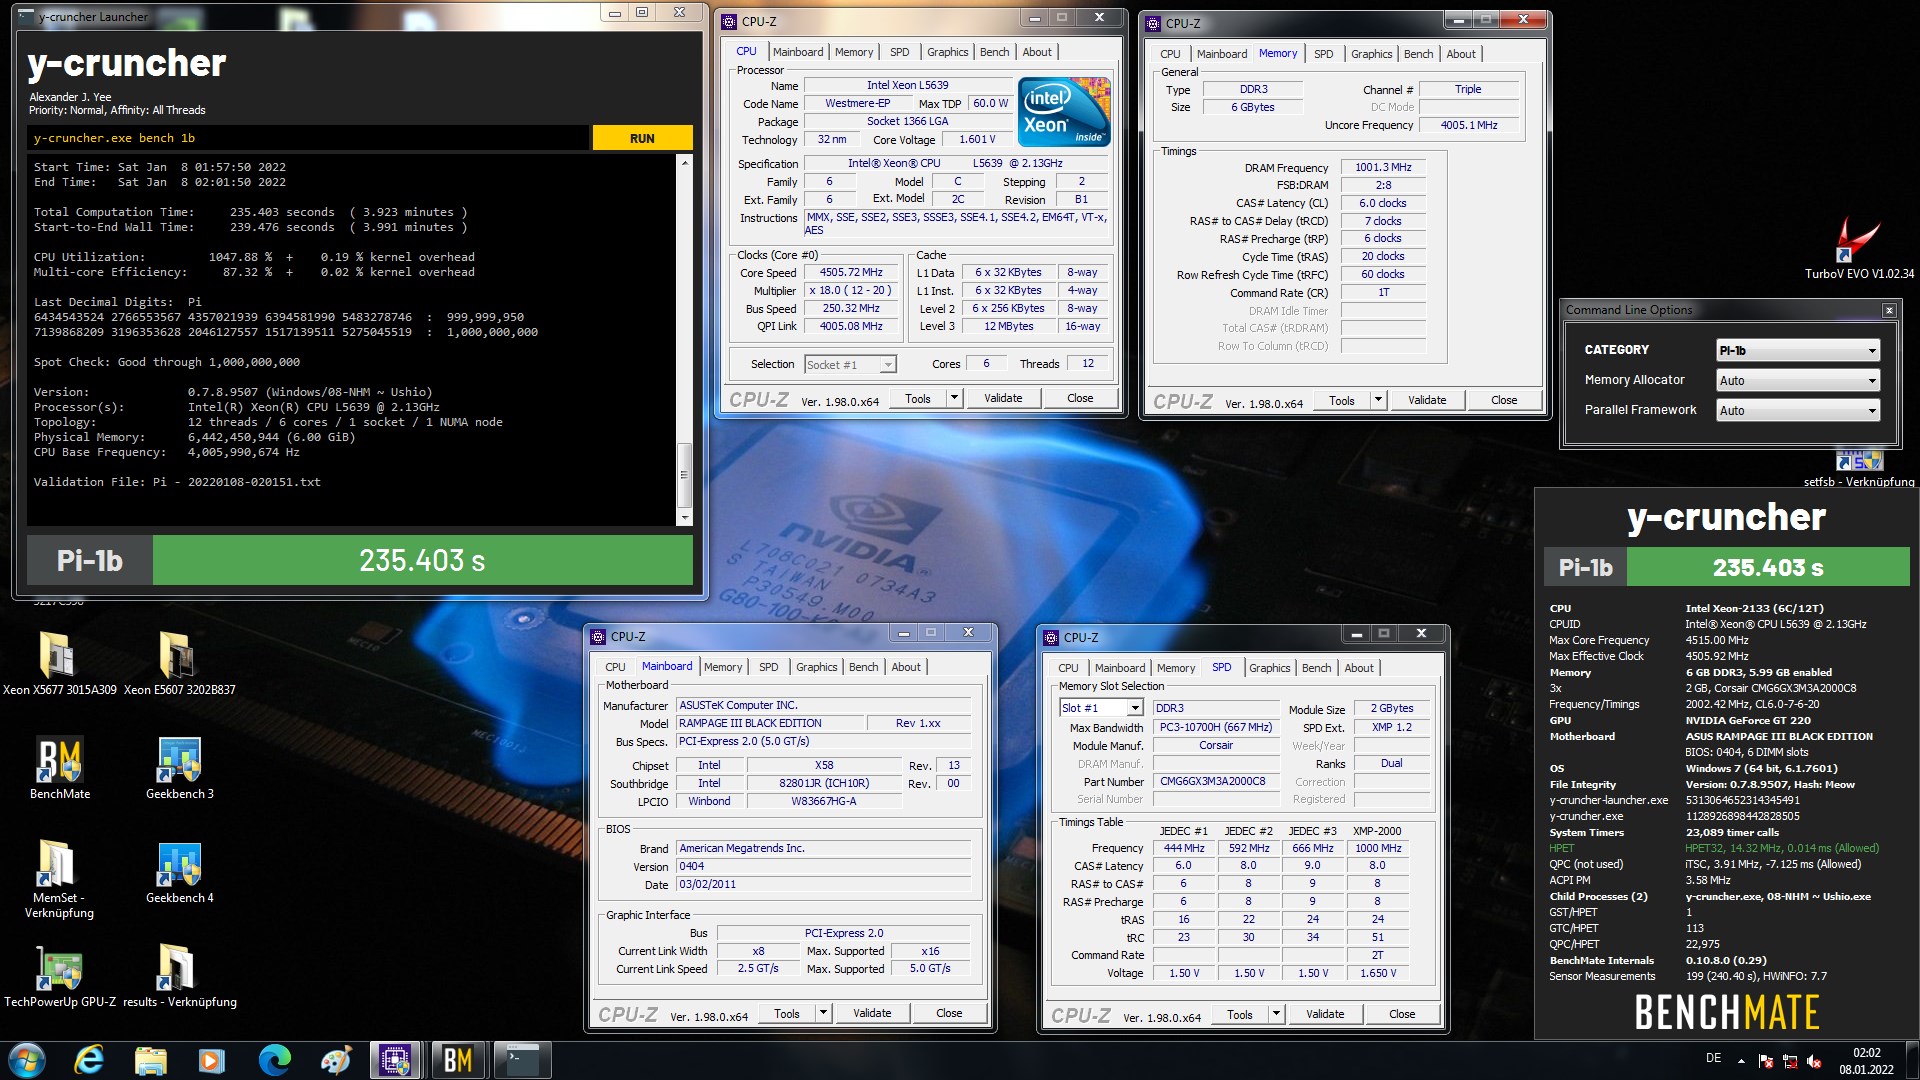1920x1080 pixels.
Task: Open Graphics tab in CPU-Z Mainboard window
Action: tap(816, 667)
